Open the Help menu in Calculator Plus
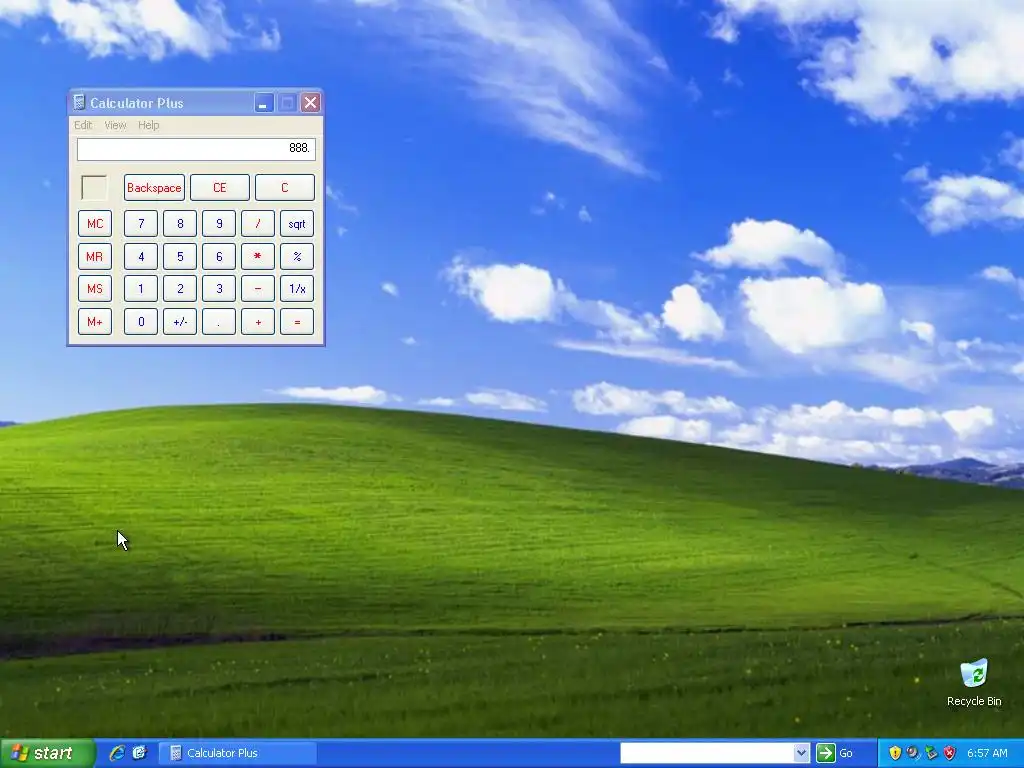 click(148, 125)
